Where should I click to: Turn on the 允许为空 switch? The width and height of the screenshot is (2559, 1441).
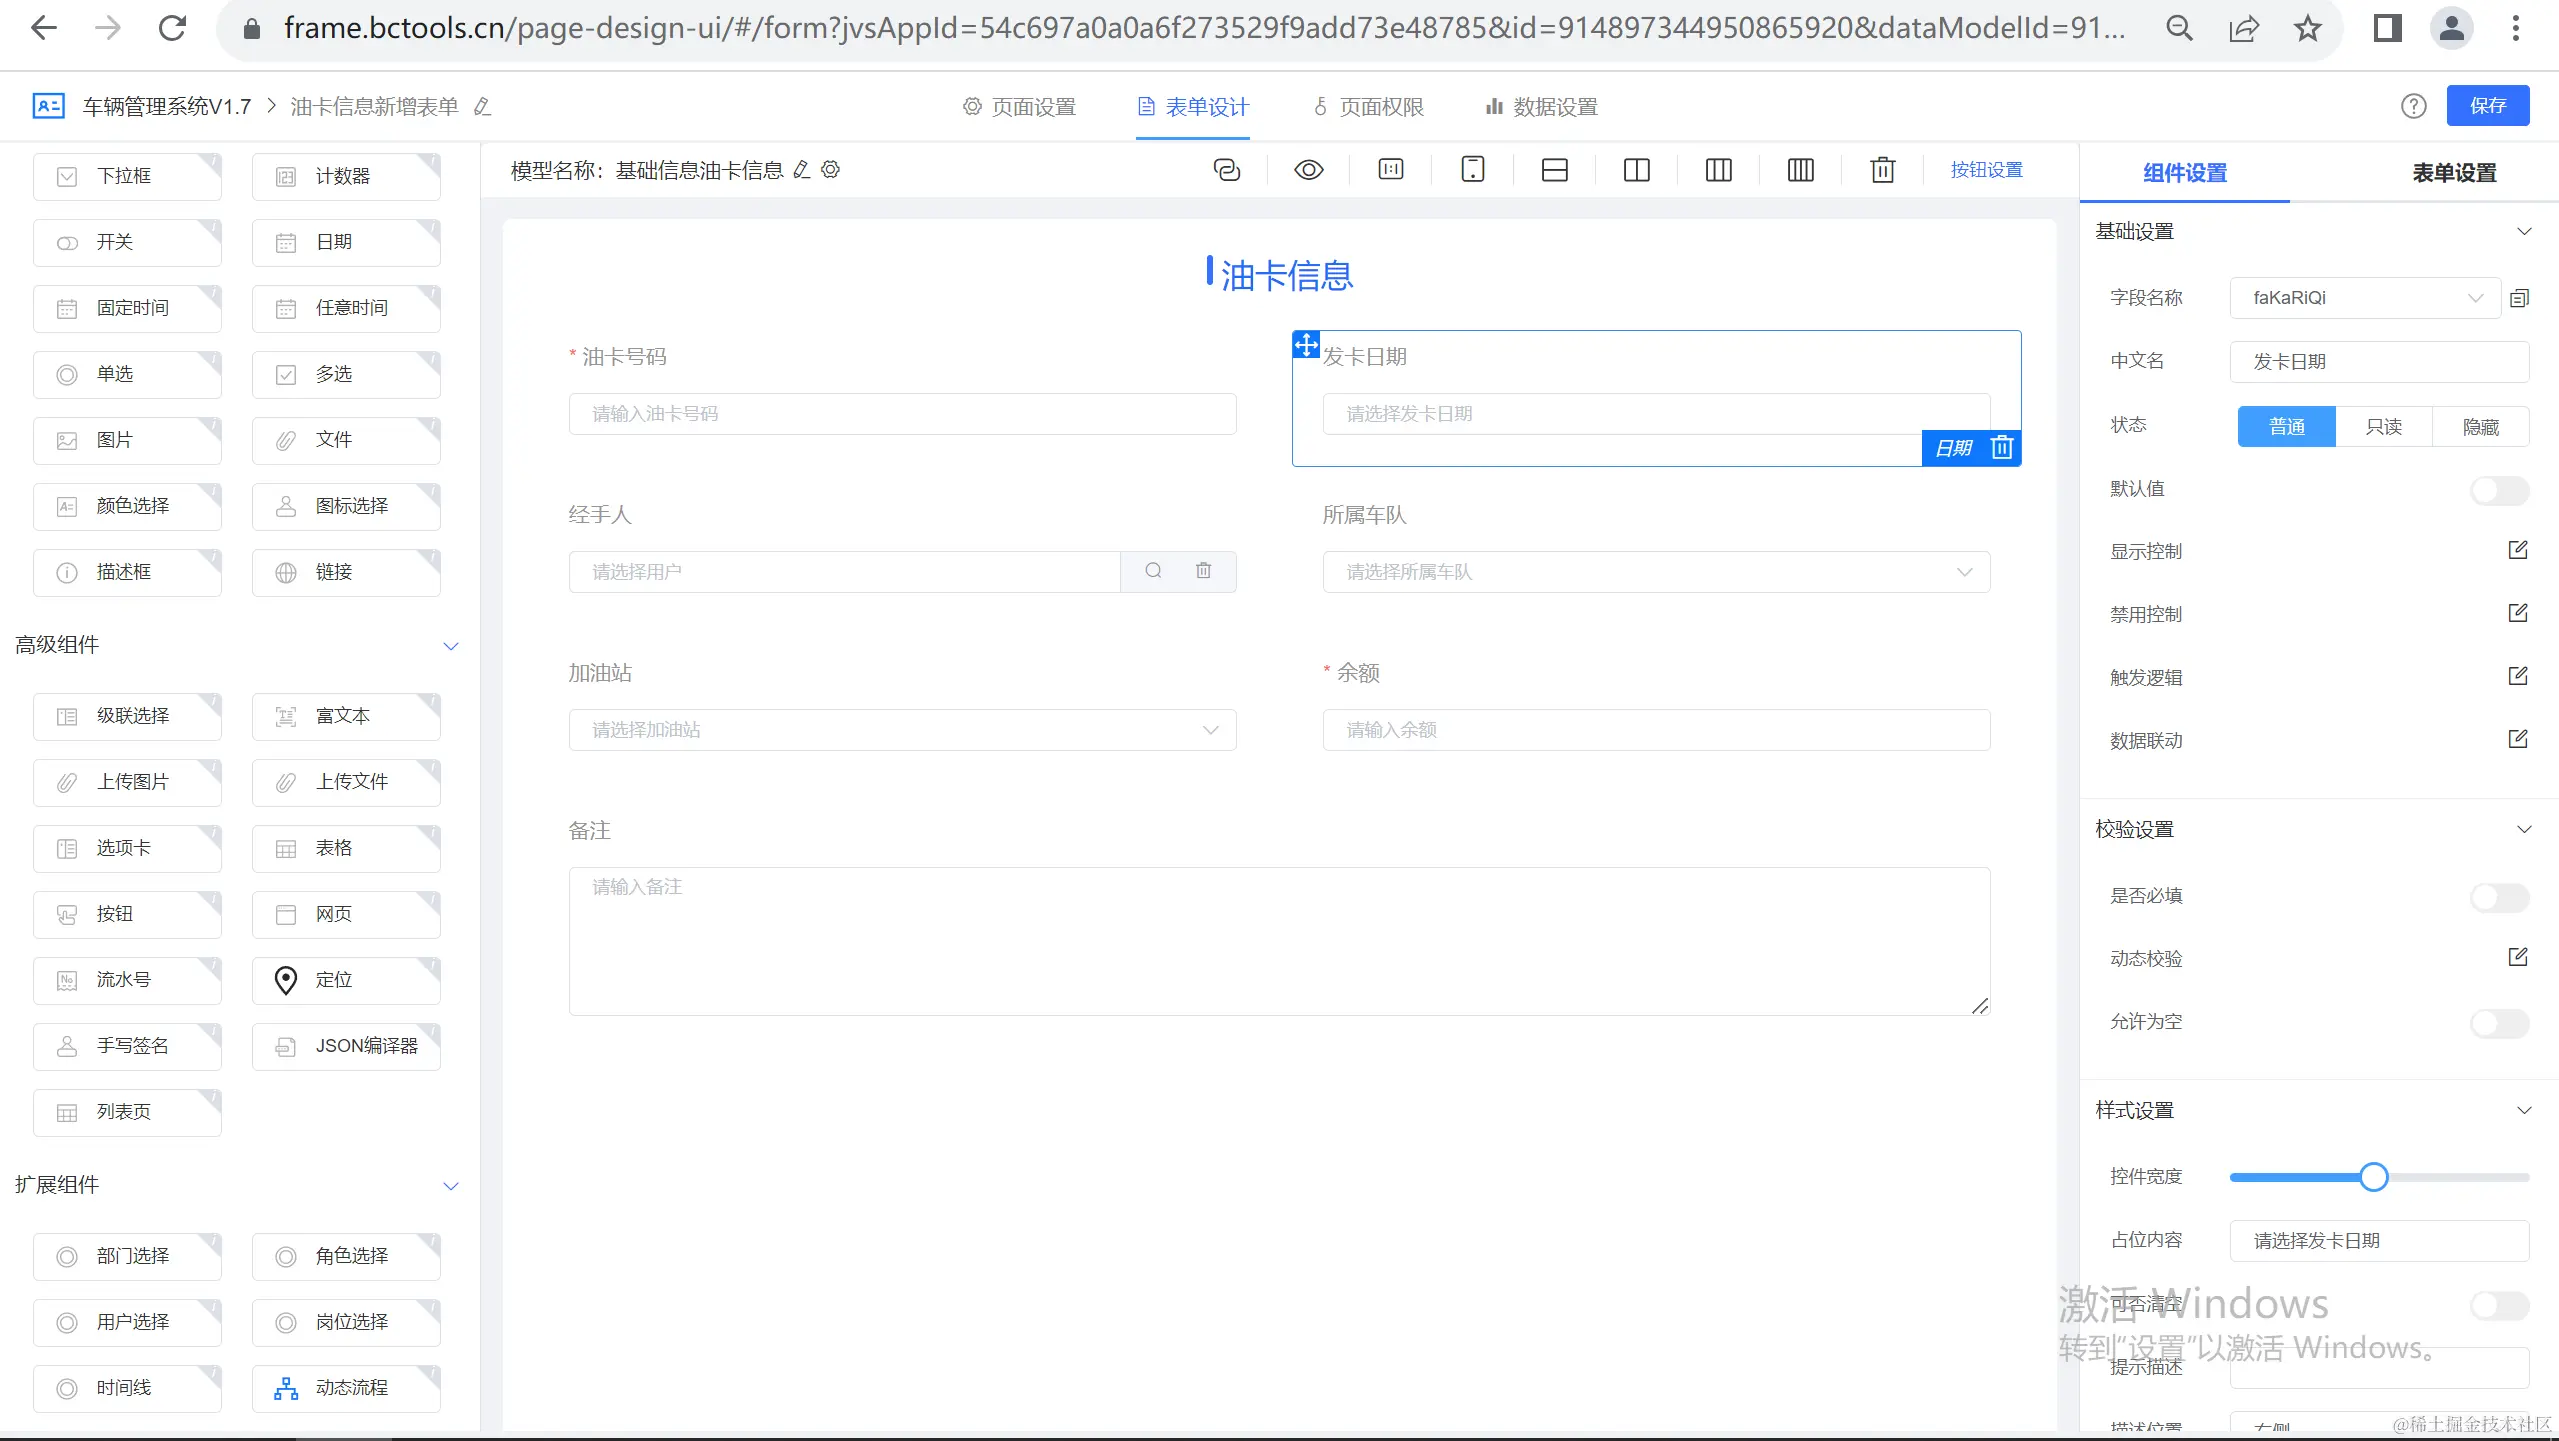(2498, 1023)
